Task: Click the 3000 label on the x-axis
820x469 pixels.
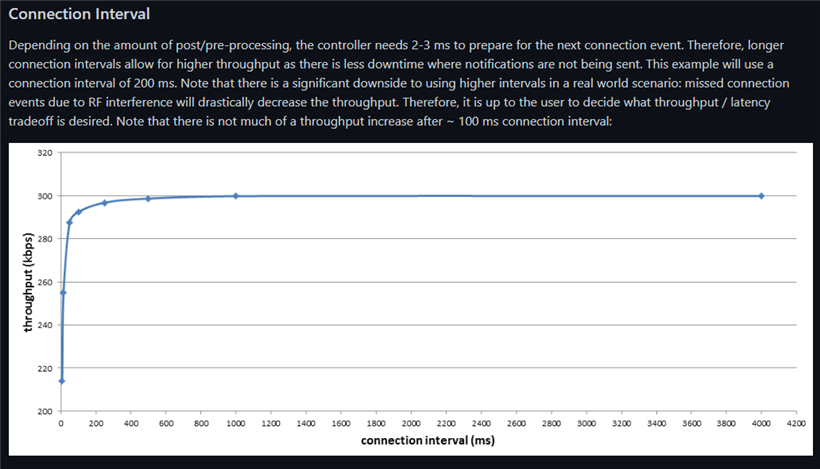Action: click(x=585, y=423)
